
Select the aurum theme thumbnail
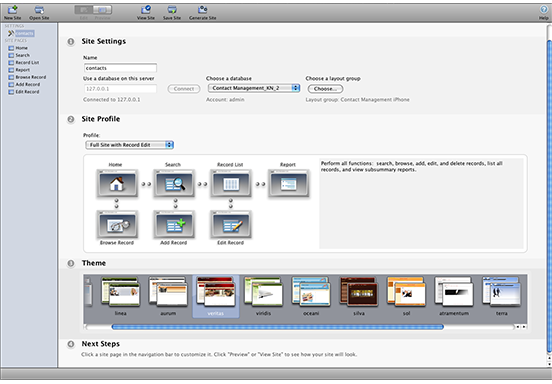pos(168,292)
